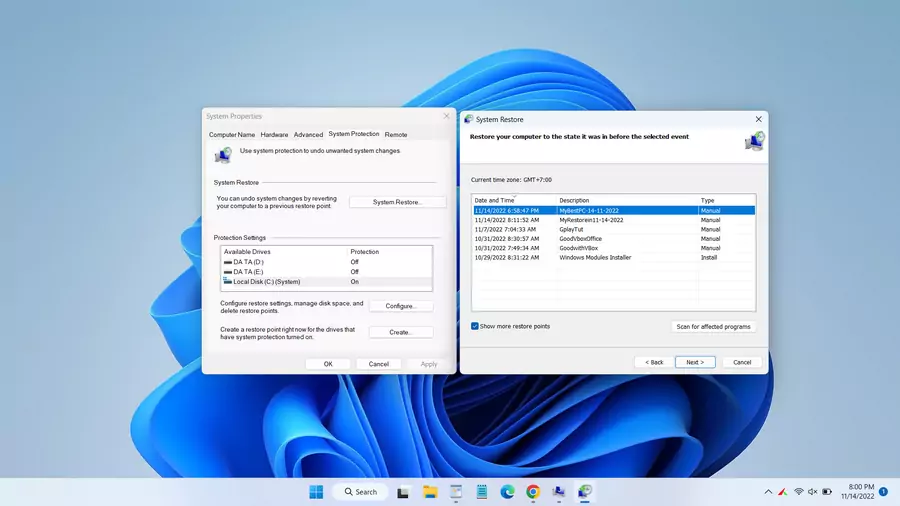Click the Off status of DATA (D:)

(x=354, y=262)
